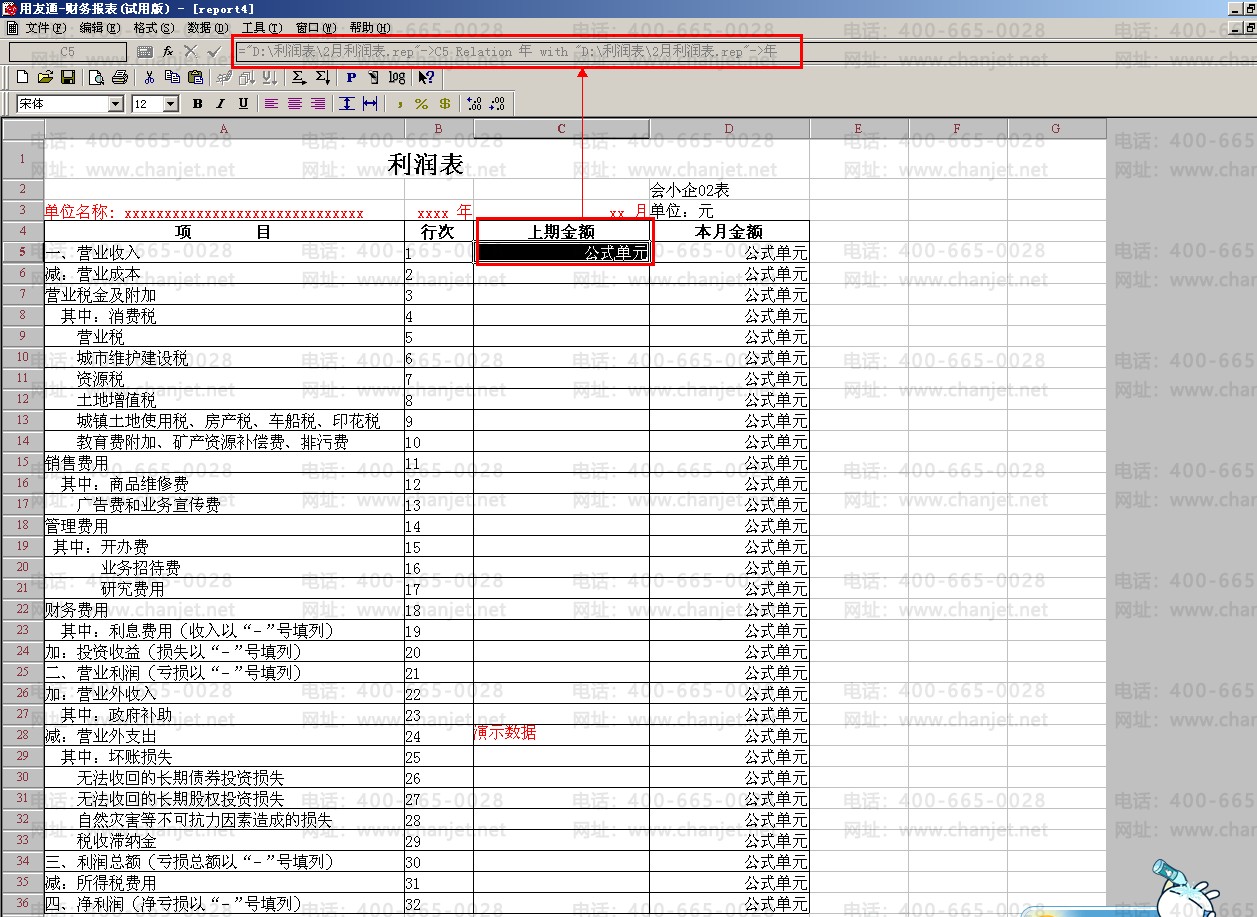The height and width of the screenshot is (917, 1257).
Task: Open the 工具 menu
Action: tap(262, 28)
